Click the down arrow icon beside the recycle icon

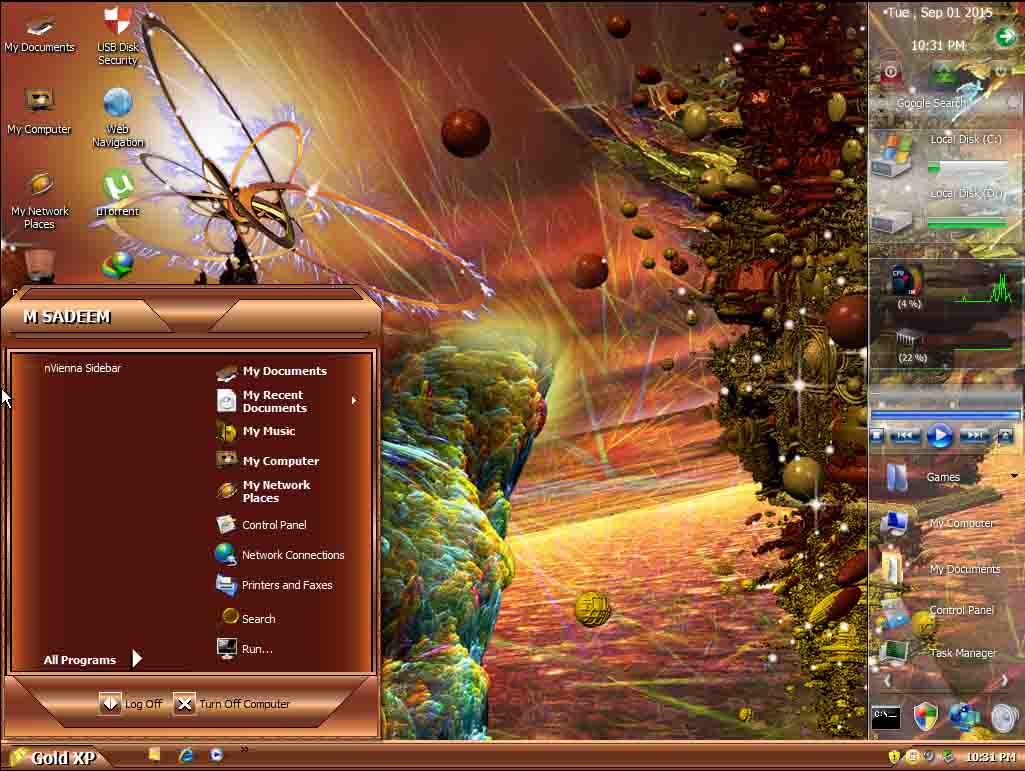tap(1000, 71)
